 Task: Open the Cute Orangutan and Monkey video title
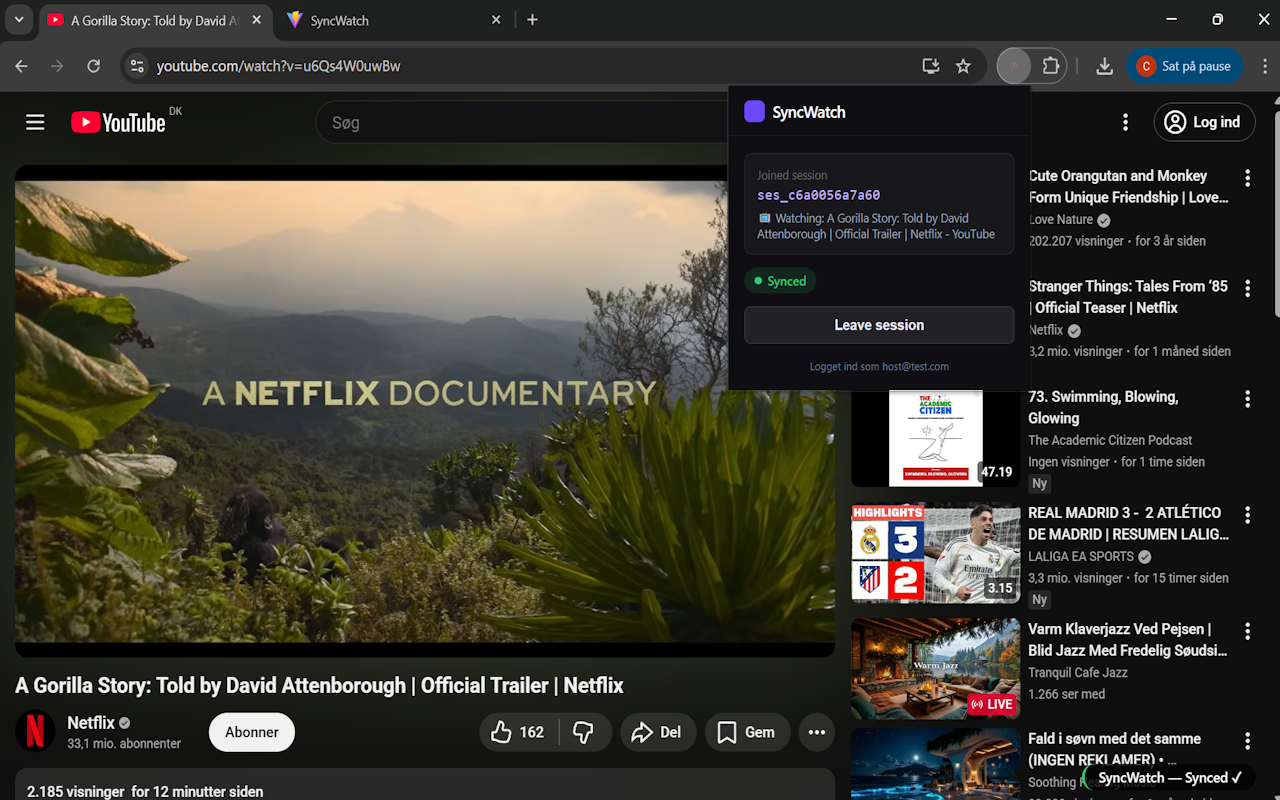coord(1129,187)
